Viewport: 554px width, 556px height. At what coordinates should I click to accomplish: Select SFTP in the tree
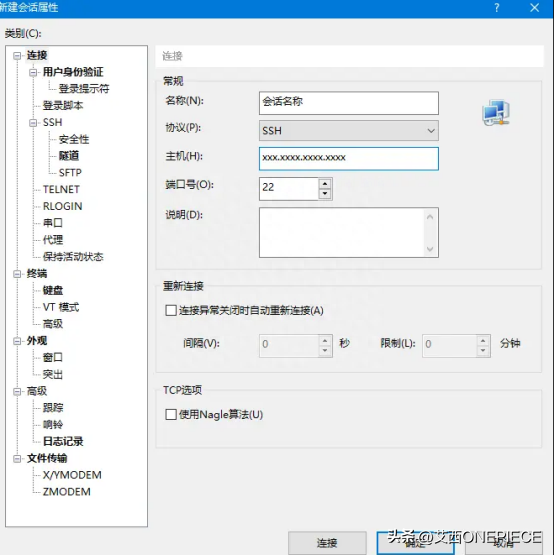point(70,173)
